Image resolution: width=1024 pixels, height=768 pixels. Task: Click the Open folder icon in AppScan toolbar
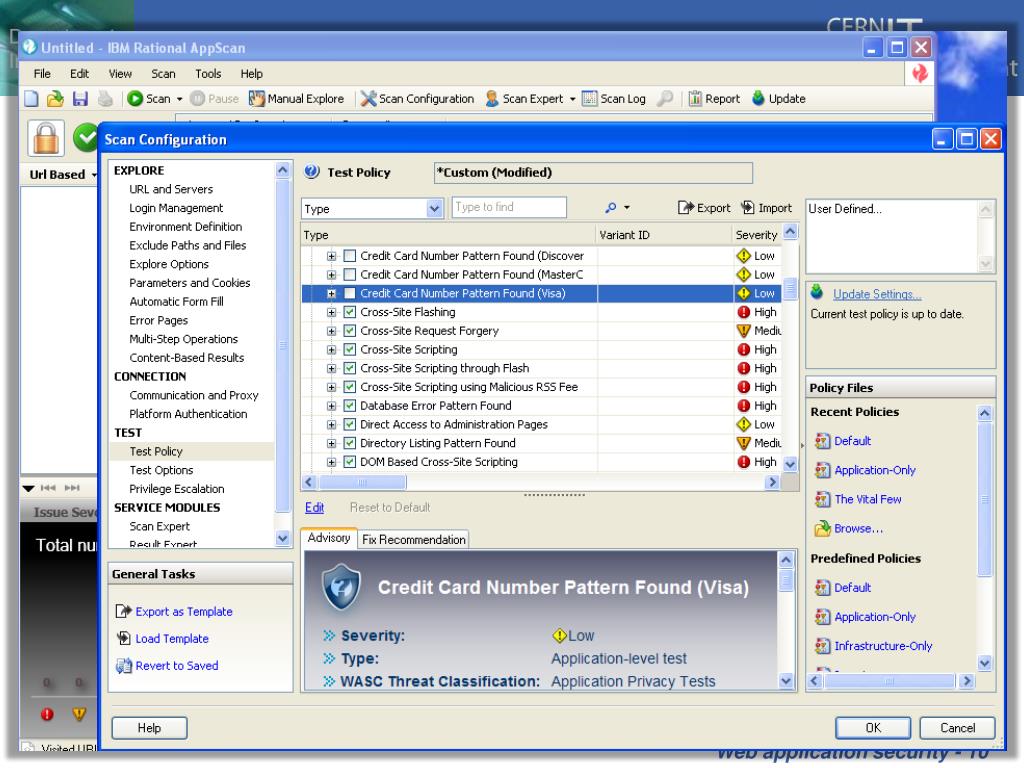coord(56,99)
